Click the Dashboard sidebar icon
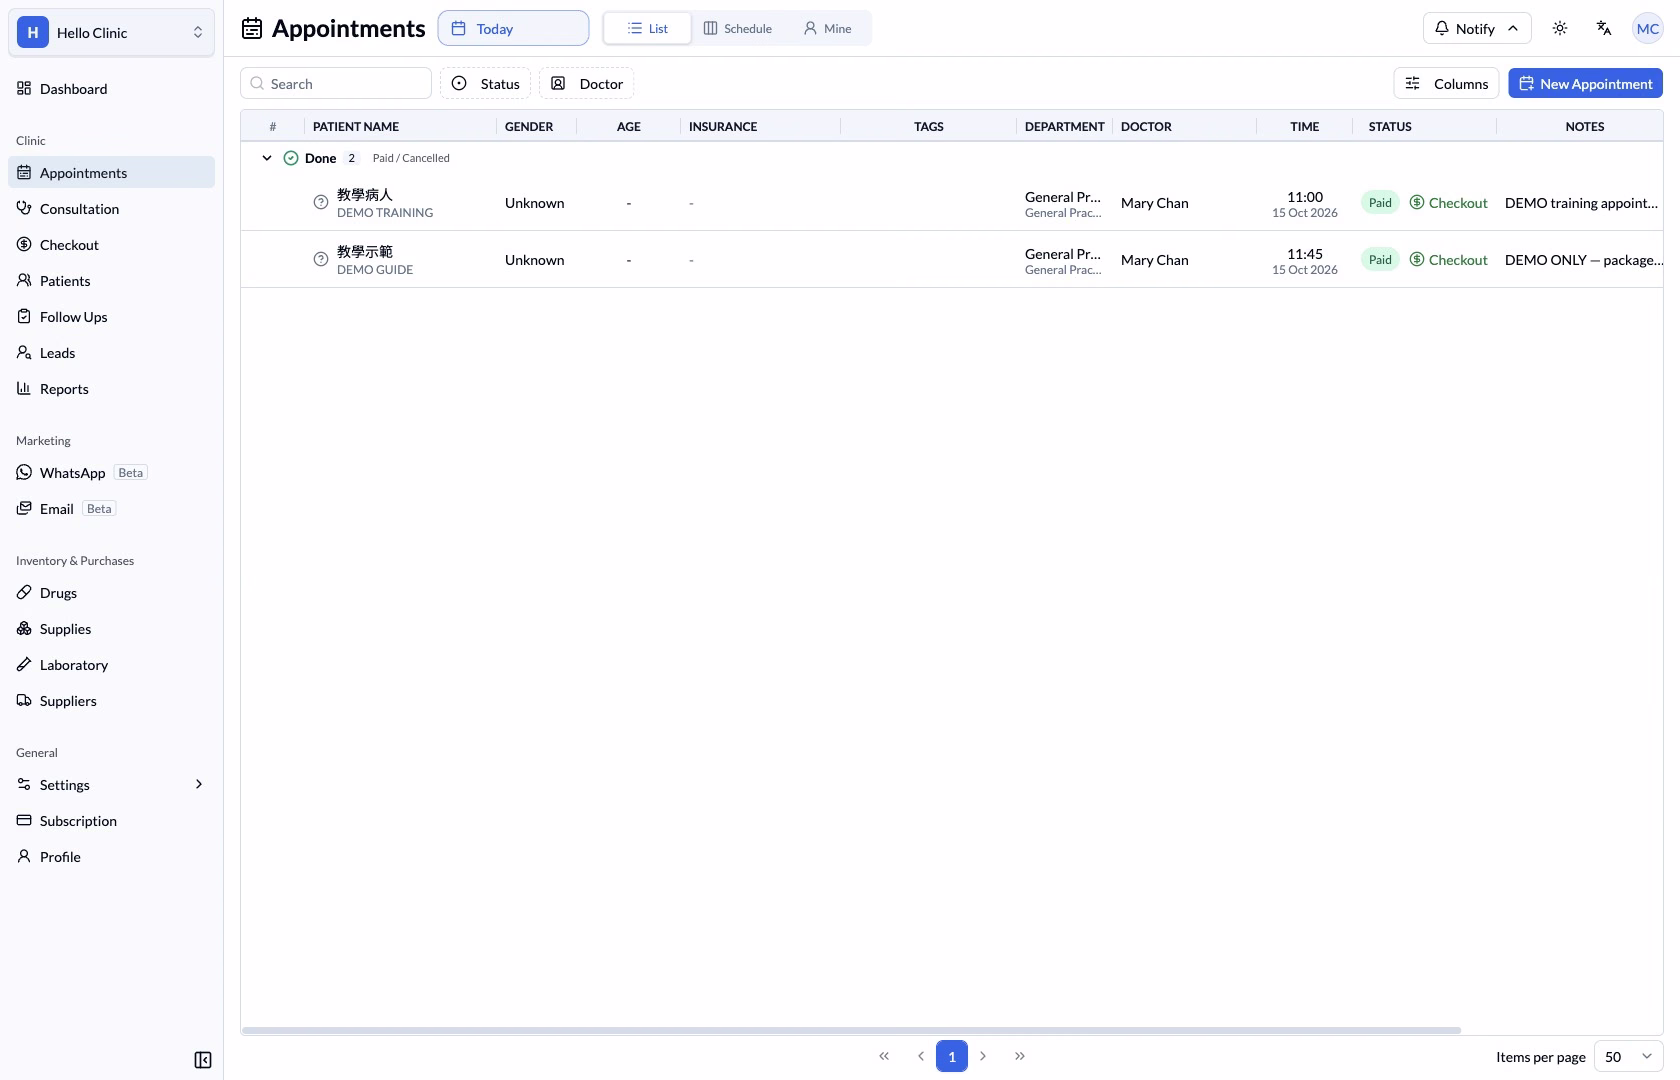Screen dimensions: 1680x1080 (24, 88)
